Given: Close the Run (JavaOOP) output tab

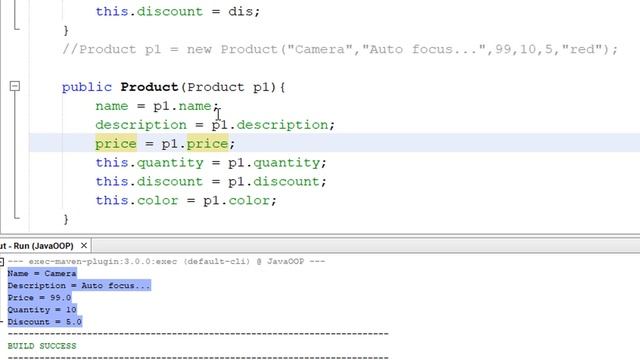Looking at the screenshot, I should [84, 246].
